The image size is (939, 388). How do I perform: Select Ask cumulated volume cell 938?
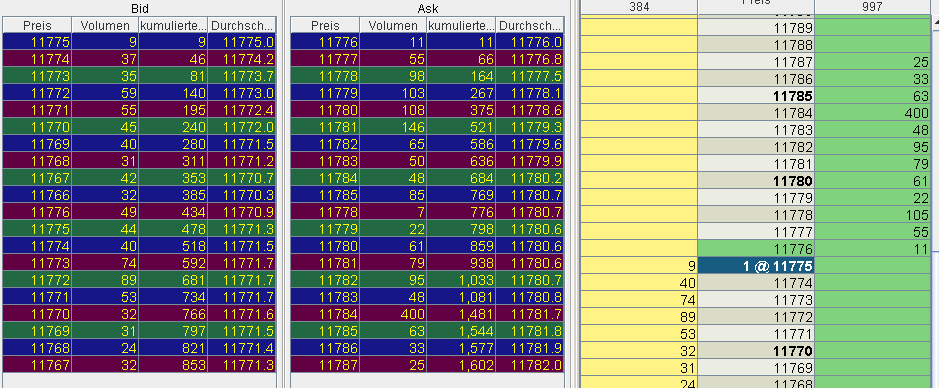(461, 262)
